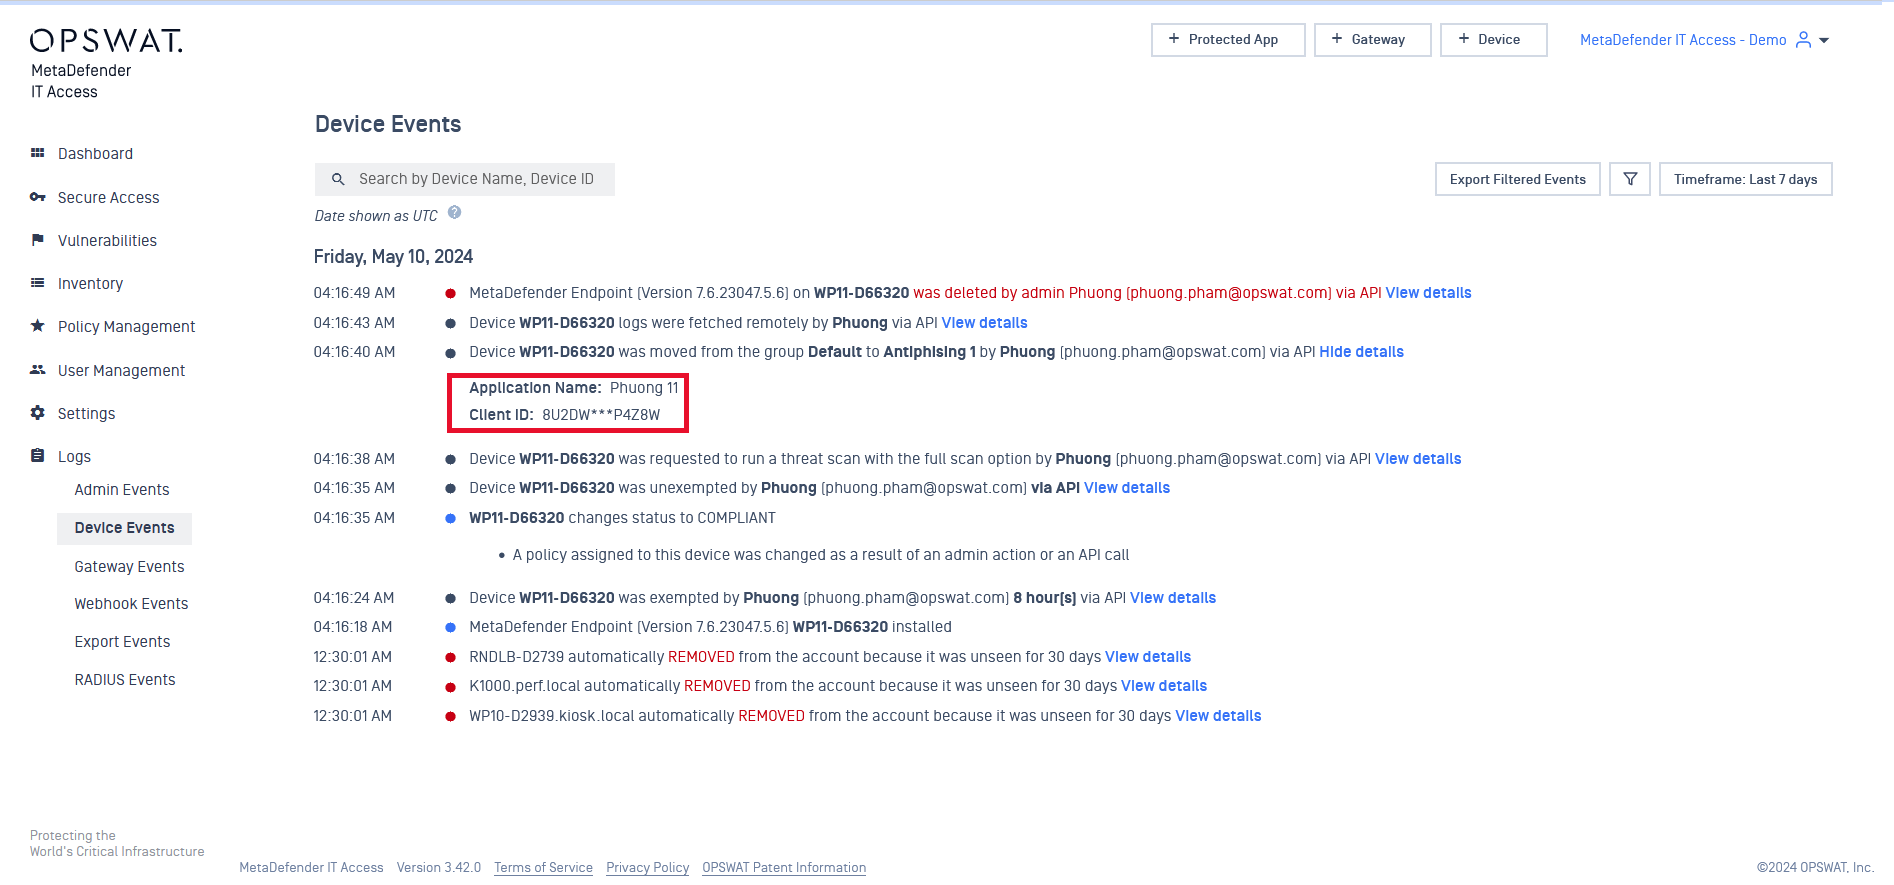View details of threat scan request event
Image resolution: width=1894 pixels, height=885 pixels.
click(1418, 459)
